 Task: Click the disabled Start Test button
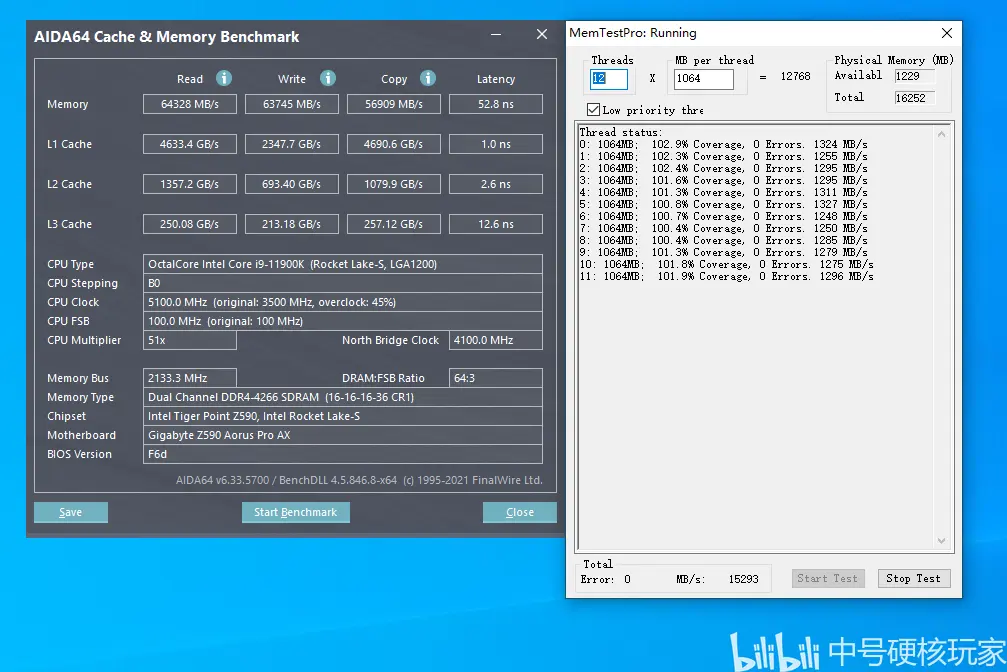point(827,578)
